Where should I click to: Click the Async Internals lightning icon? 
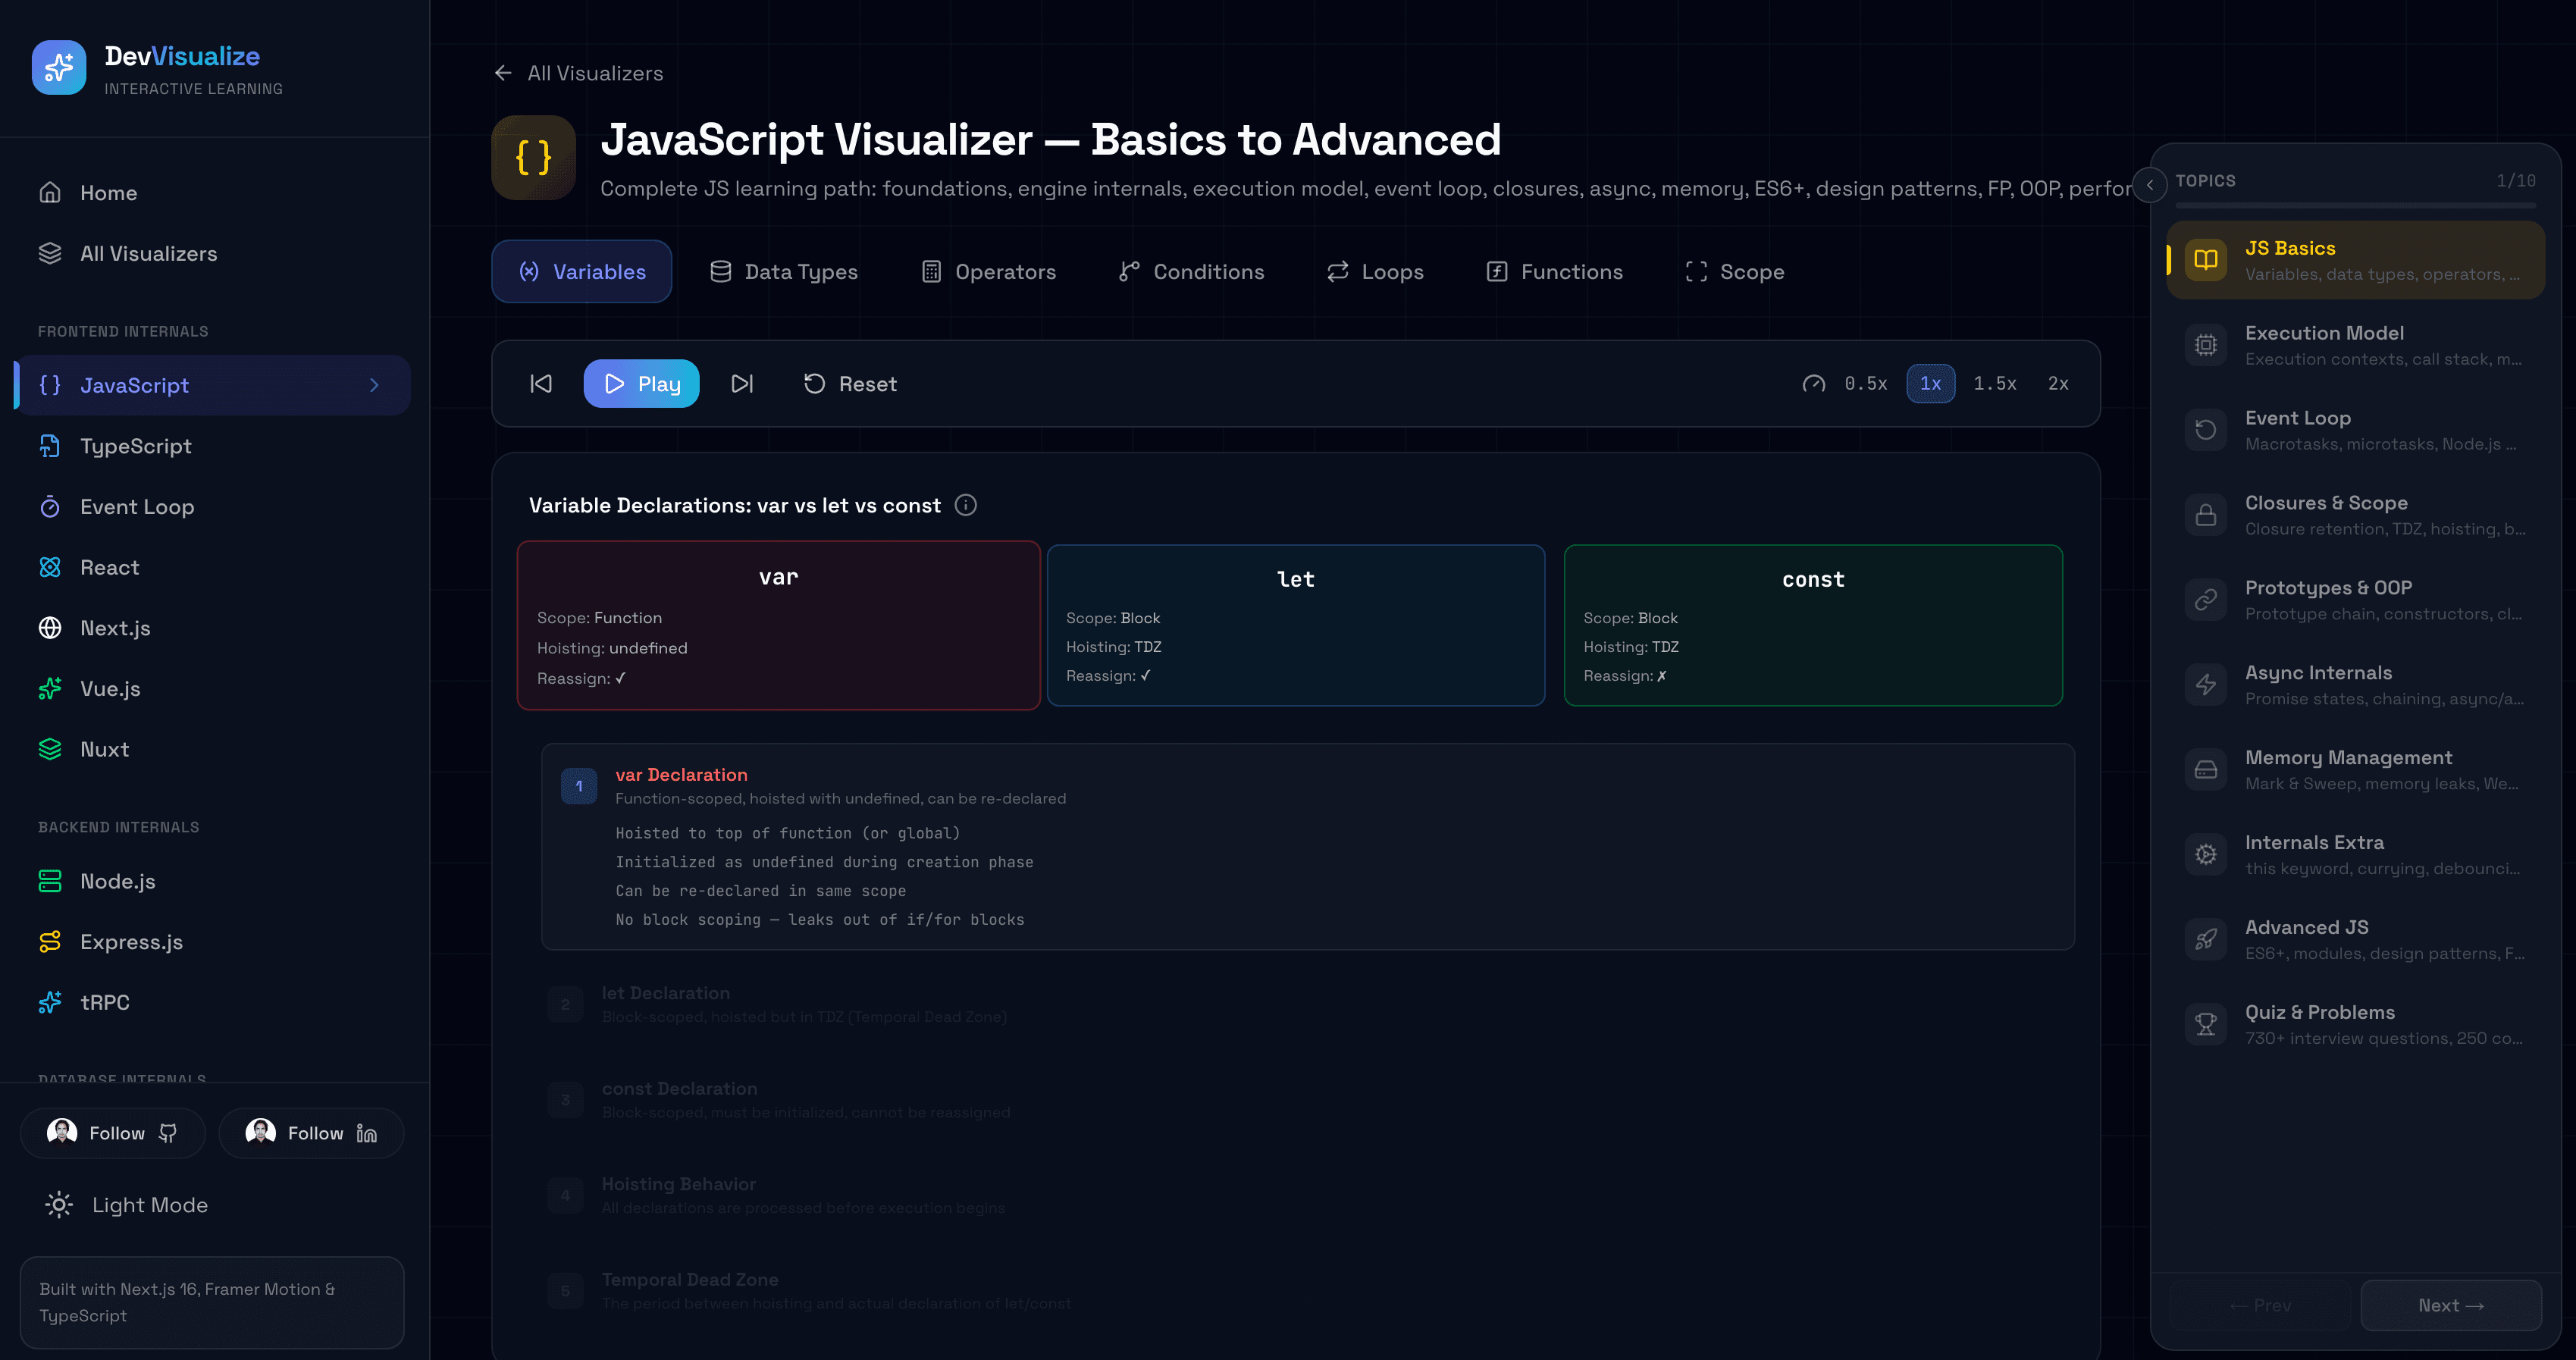click(x=2206, y=685)
